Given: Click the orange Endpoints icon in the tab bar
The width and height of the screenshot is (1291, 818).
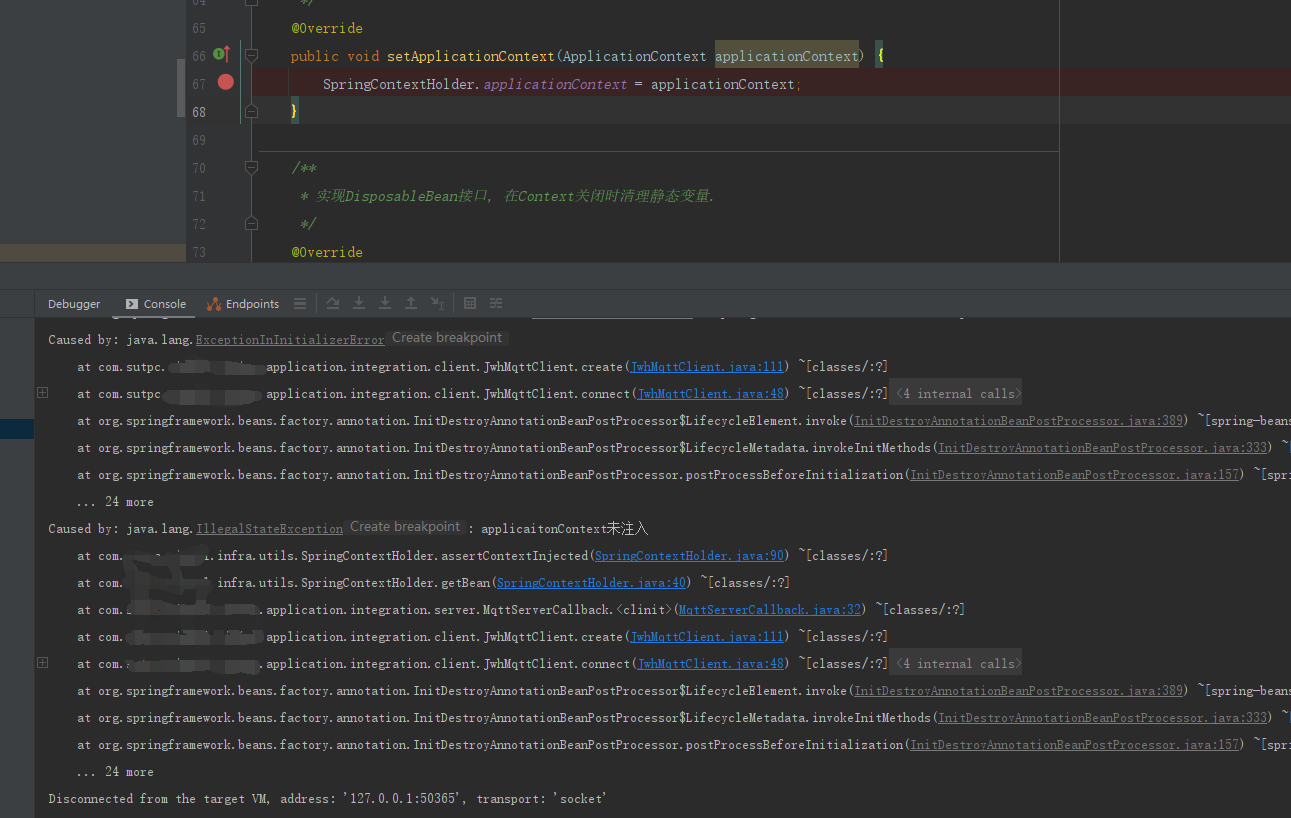Looking at the screenshot, I should pyautogui.click(x=213, y=303).
